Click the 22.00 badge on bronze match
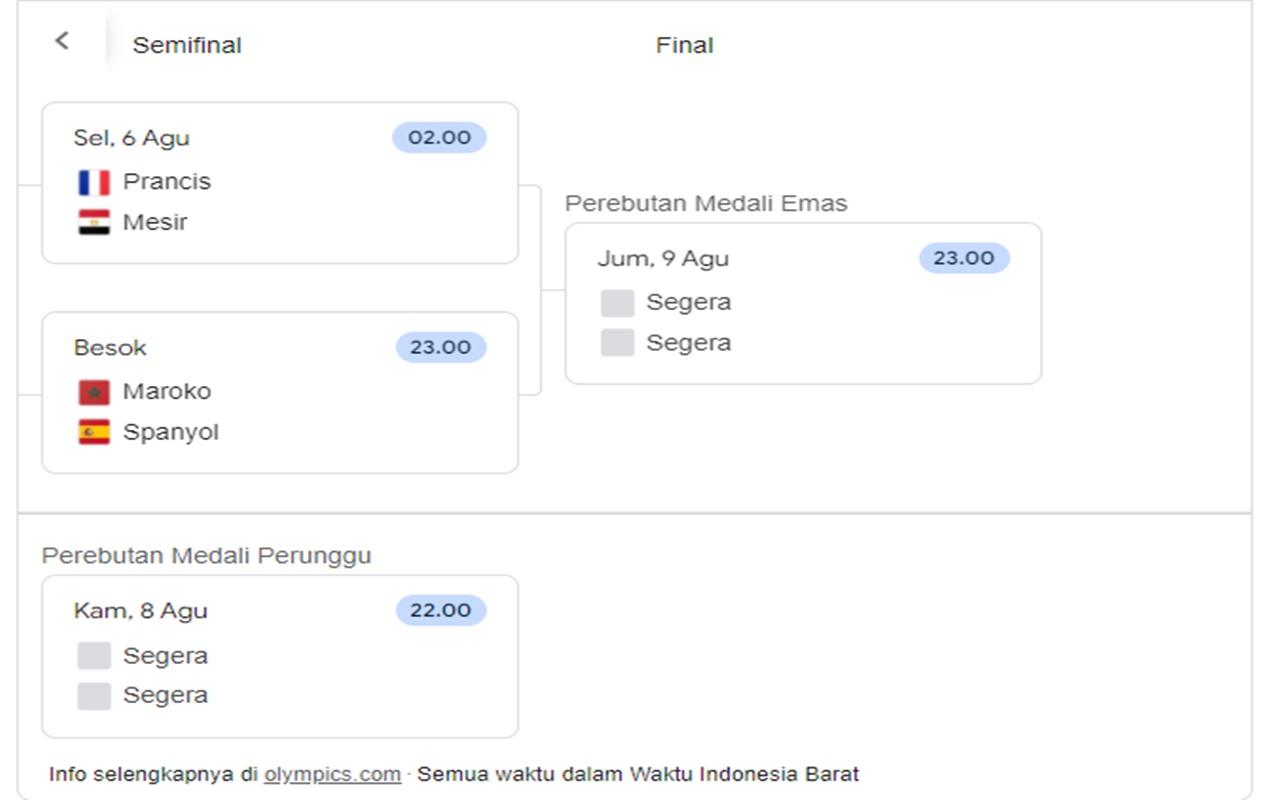Image resolution: width=1280 pixels, height=800 pixels. click(441, 610)
